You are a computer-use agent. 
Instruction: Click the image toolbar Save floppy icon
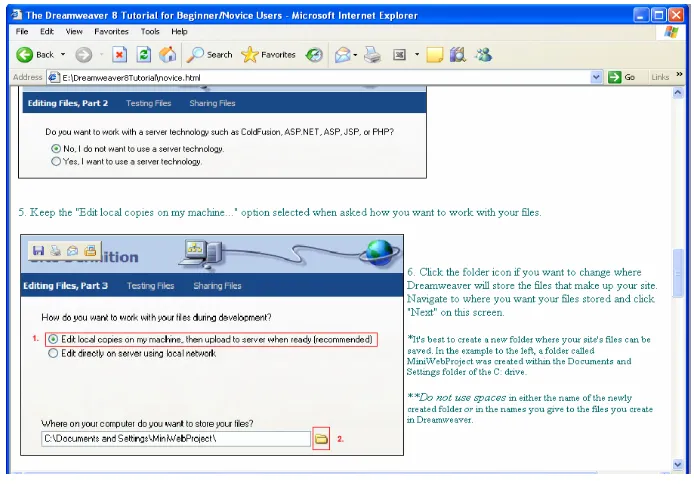[x=39, y=251]
